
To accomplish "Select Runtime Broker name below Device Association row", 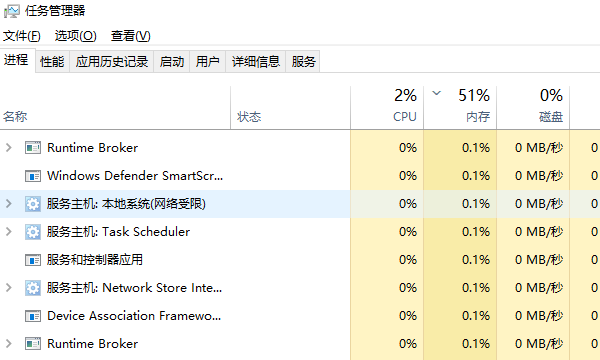I will (92, 344).
